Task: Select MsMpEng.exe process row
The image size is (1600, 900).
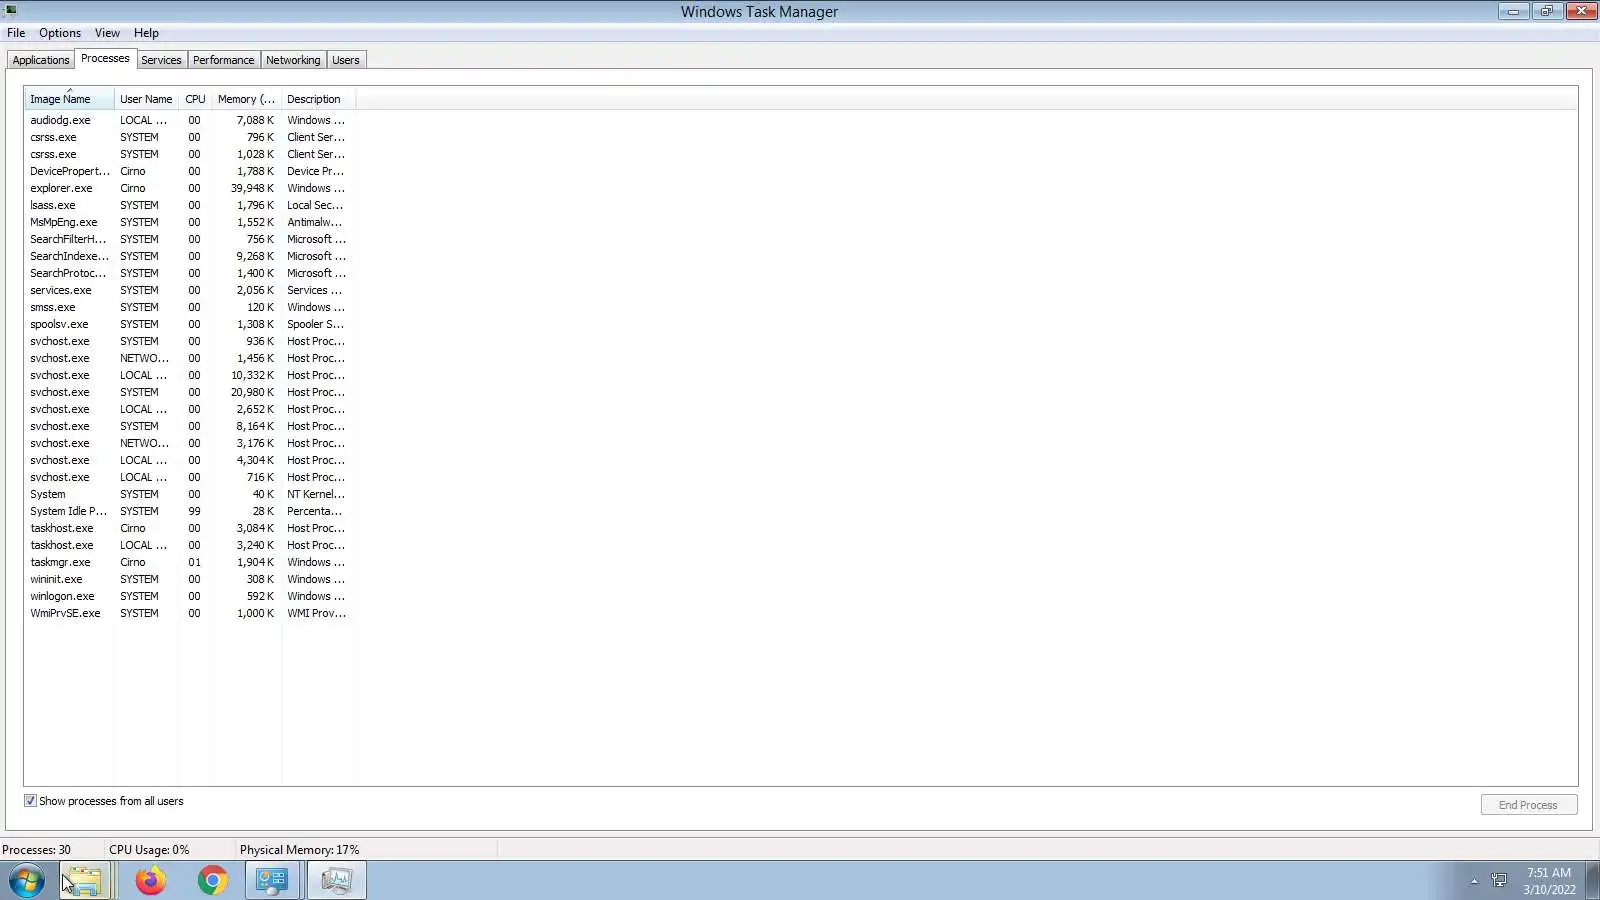Action: coord(190,222)
